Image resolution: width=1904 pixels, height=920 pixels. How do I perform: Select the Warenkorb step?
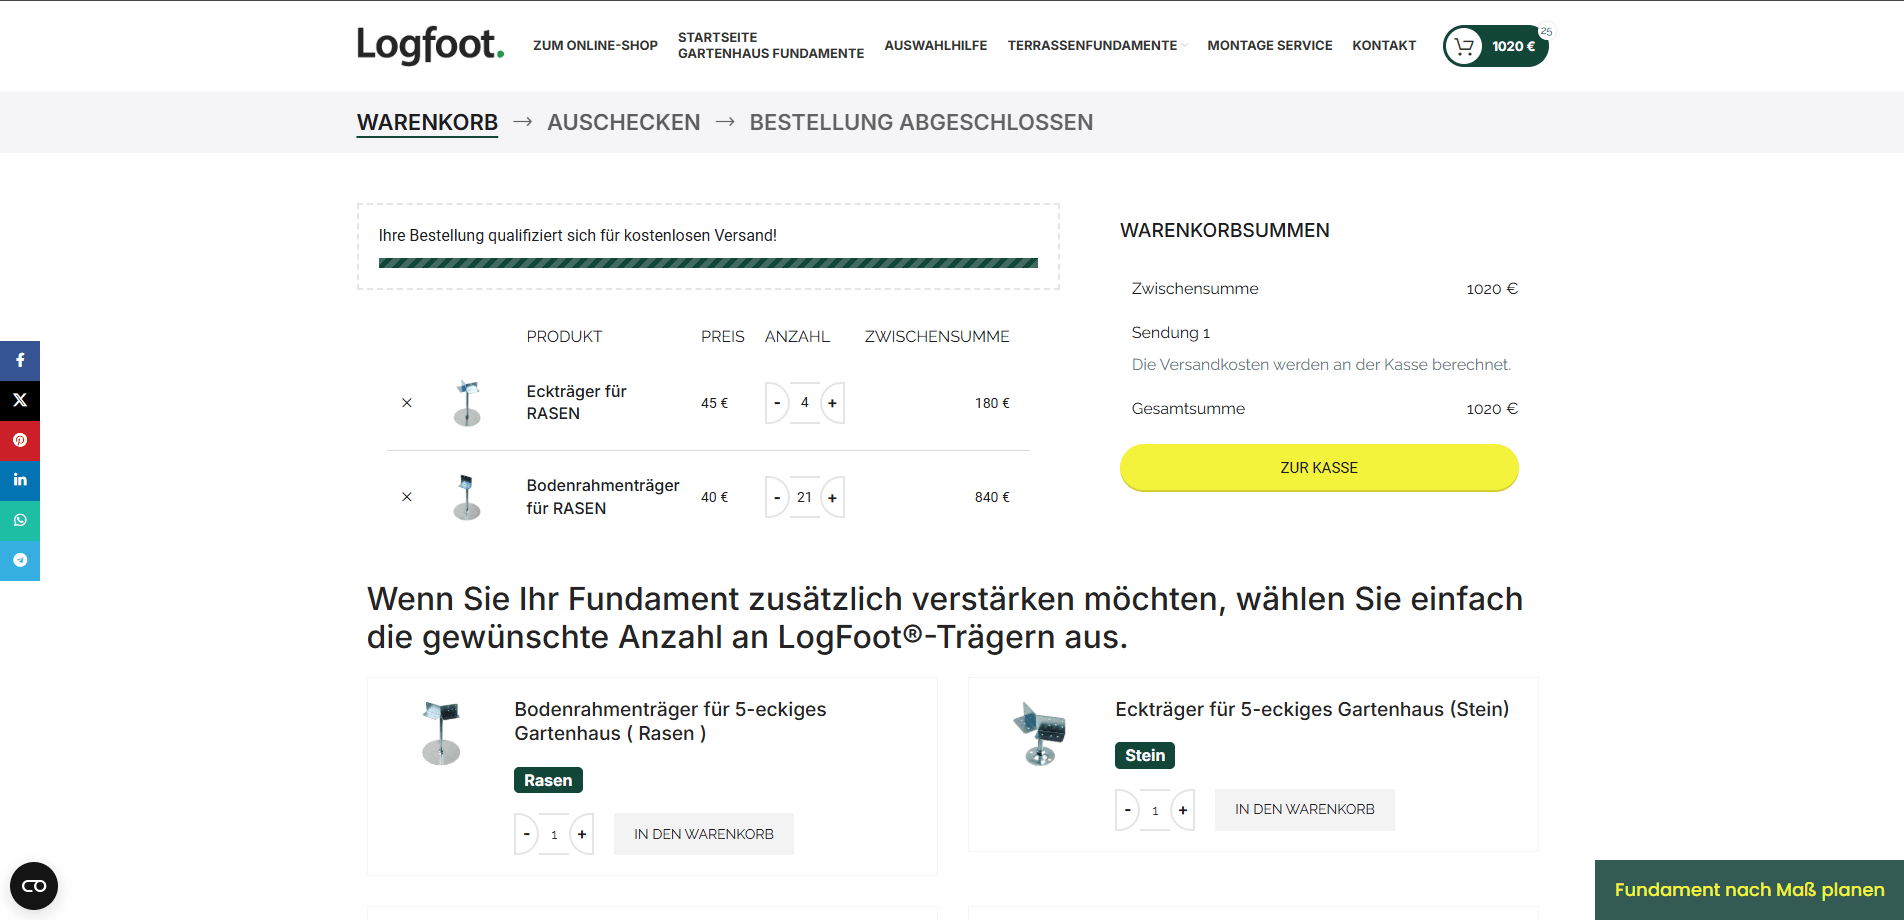(x=427, y=122)
